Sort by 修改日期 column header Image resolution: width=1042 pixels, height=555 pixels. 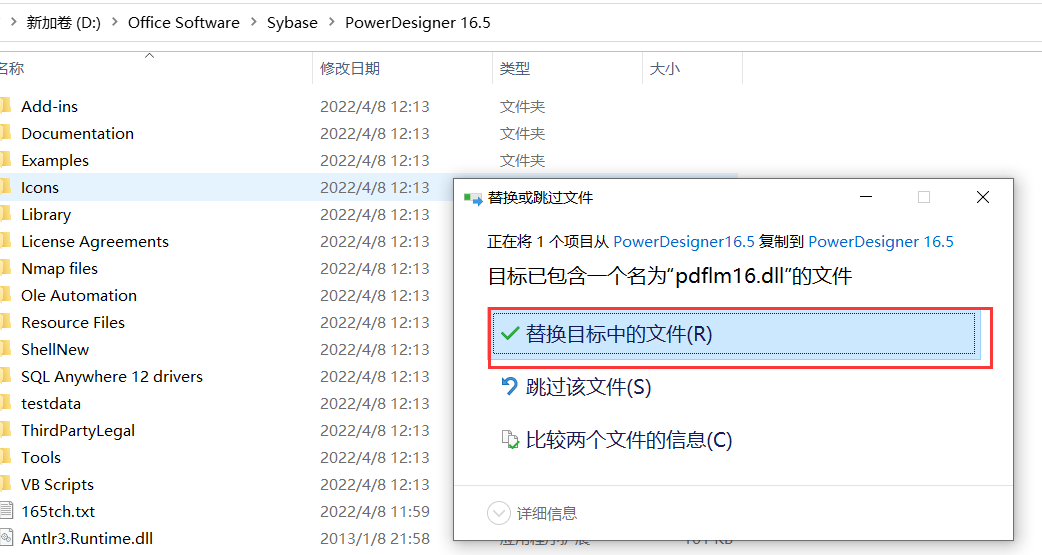tap(350, 68)
